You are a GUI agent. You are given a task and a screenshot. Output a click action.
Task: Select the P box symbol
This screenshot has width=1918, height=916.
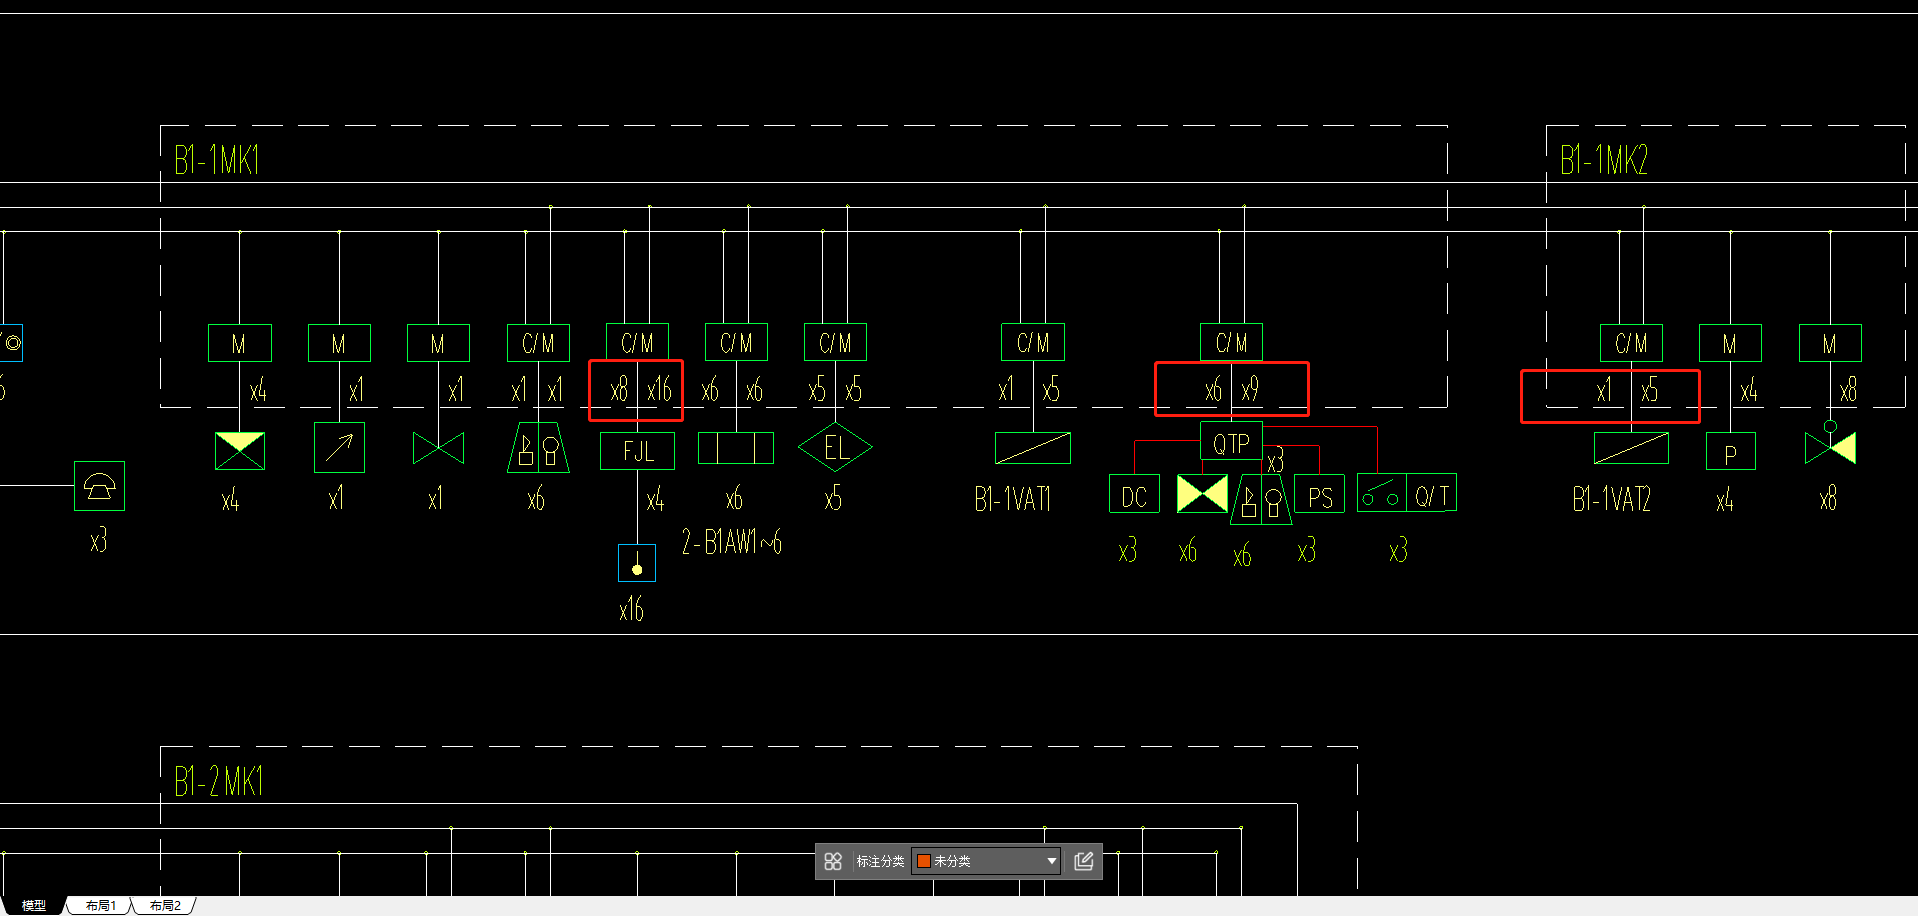(x=1730, y=451)
